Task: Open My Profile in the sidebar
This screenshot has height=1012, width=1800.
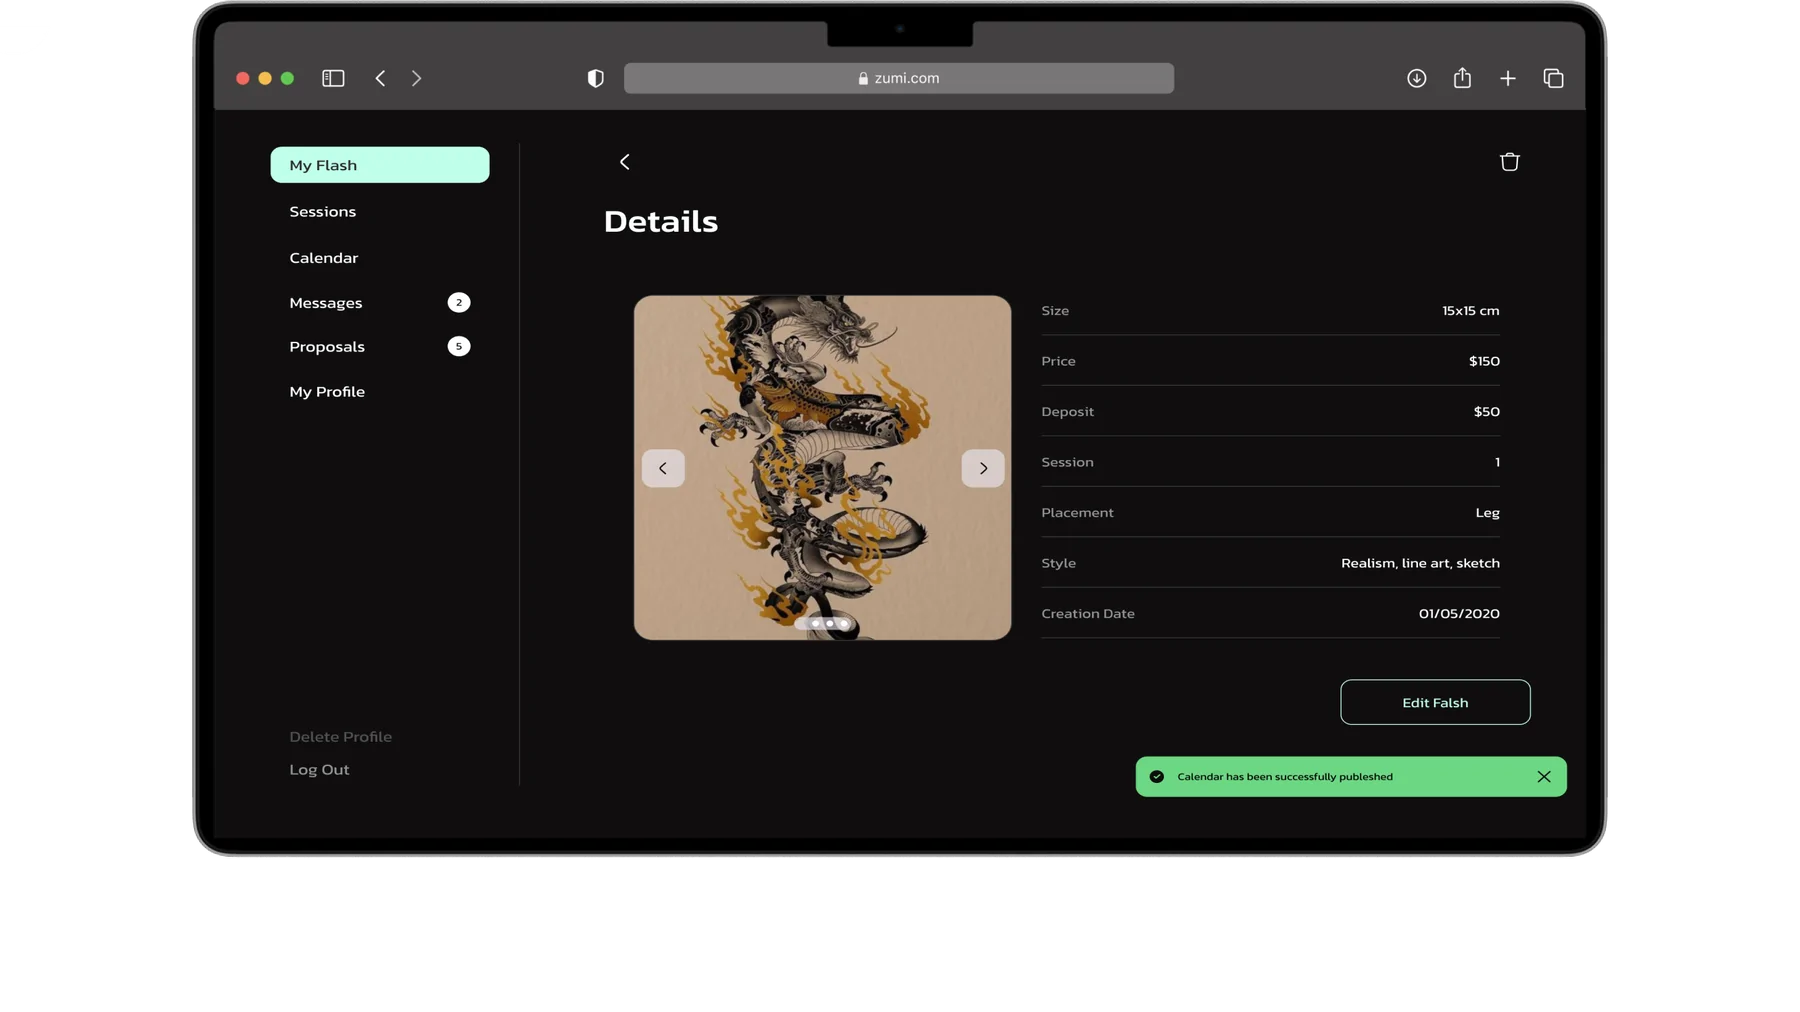Action: point(327,392)
